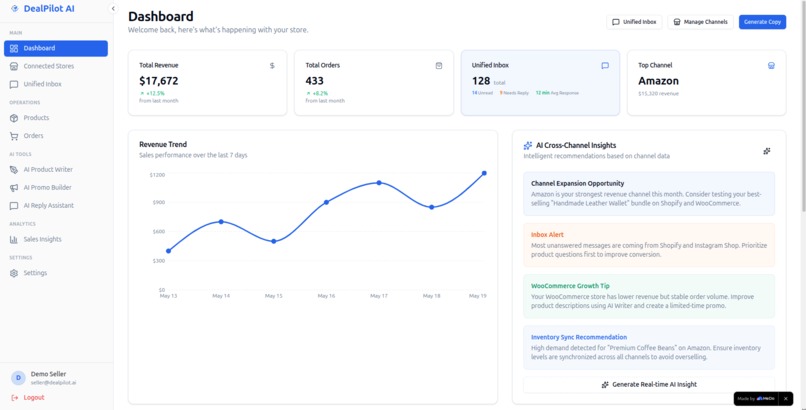
Task: Click the +8.2% orders change
Action: tap(317, 94)
